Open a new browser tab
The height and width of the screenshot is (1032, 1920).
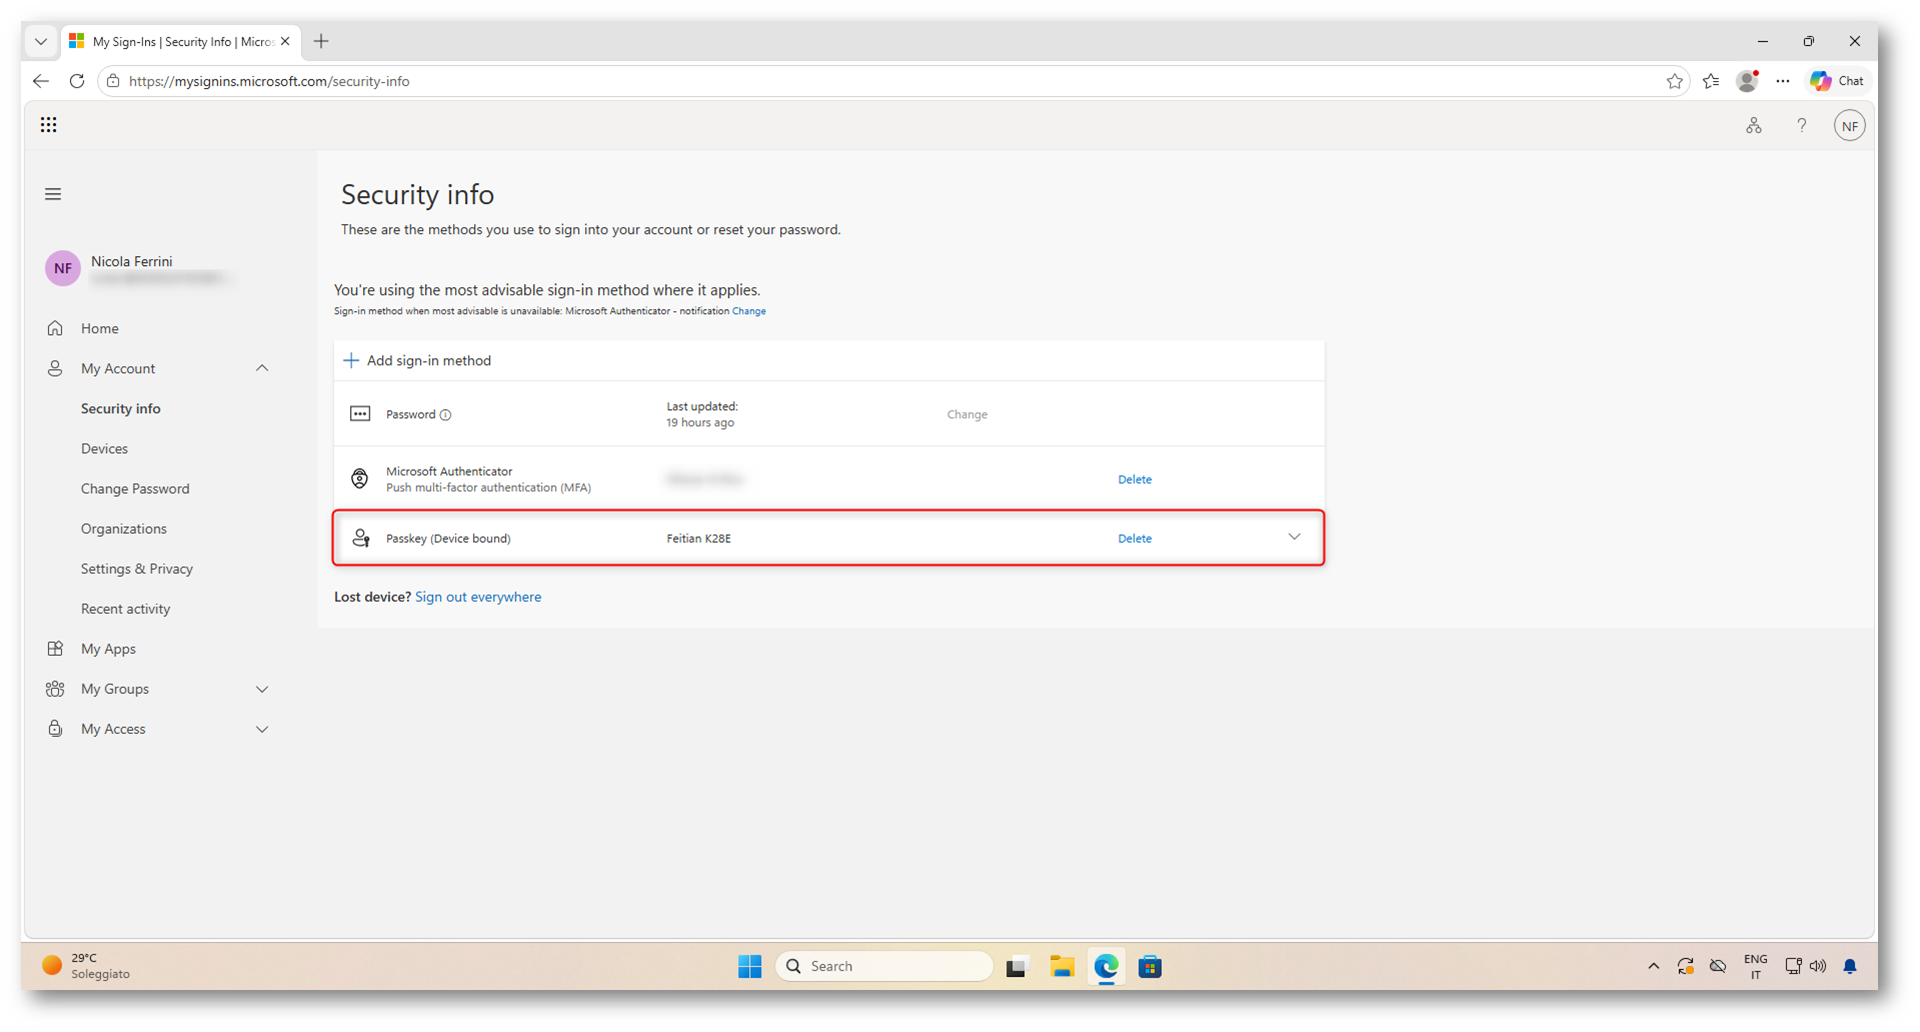click(x=321, y=41)
